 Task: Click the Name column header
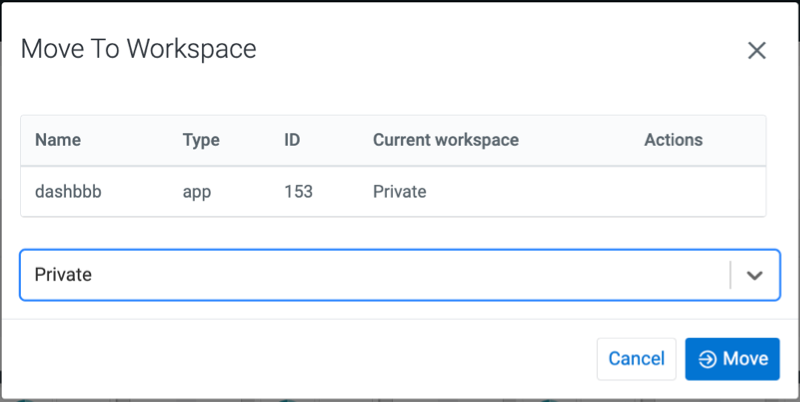click(58, 140)
